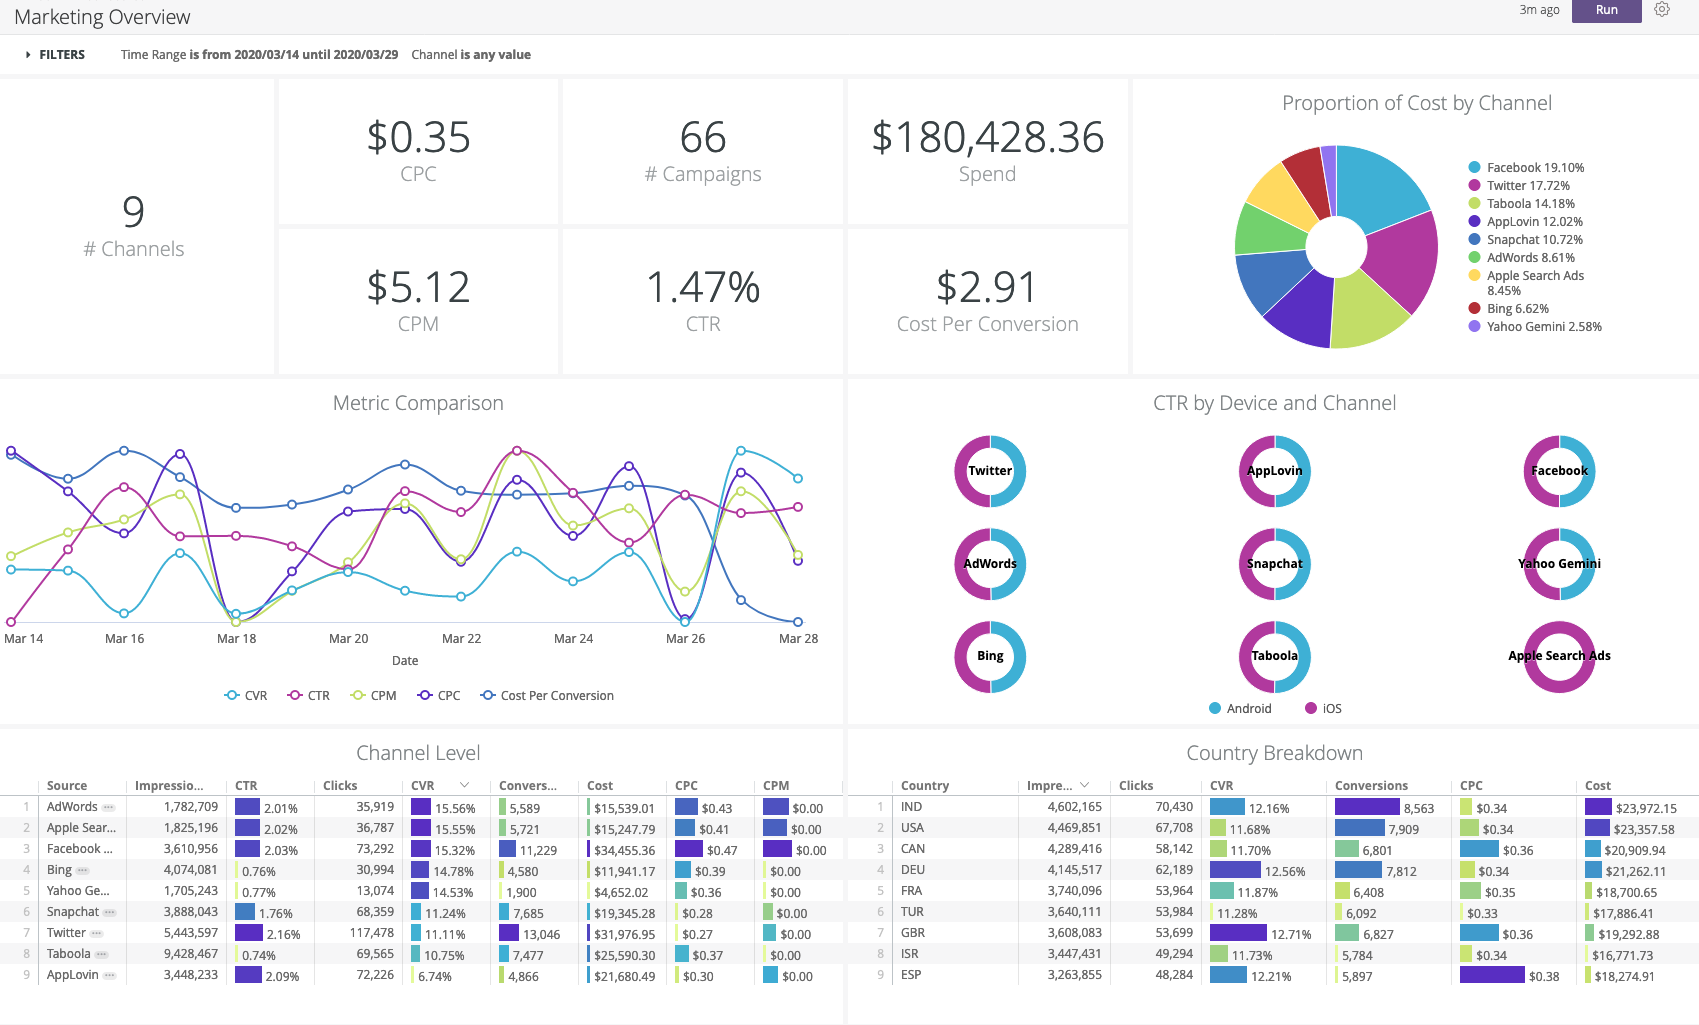Click the $0.35 CPC tile
The image size is (1699, 1025).
[418, 152]
